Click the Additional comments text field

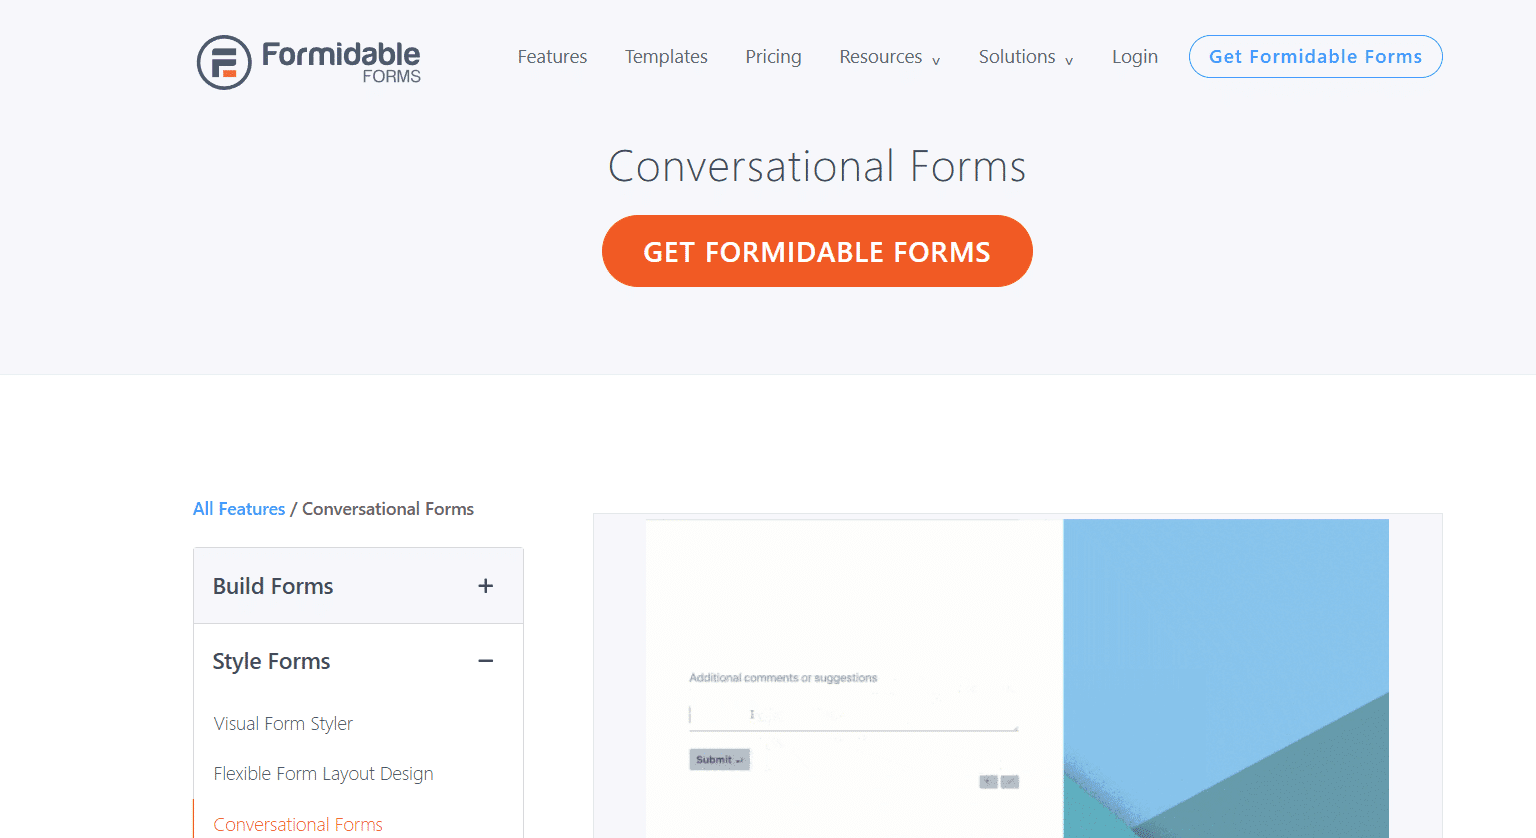853,716
